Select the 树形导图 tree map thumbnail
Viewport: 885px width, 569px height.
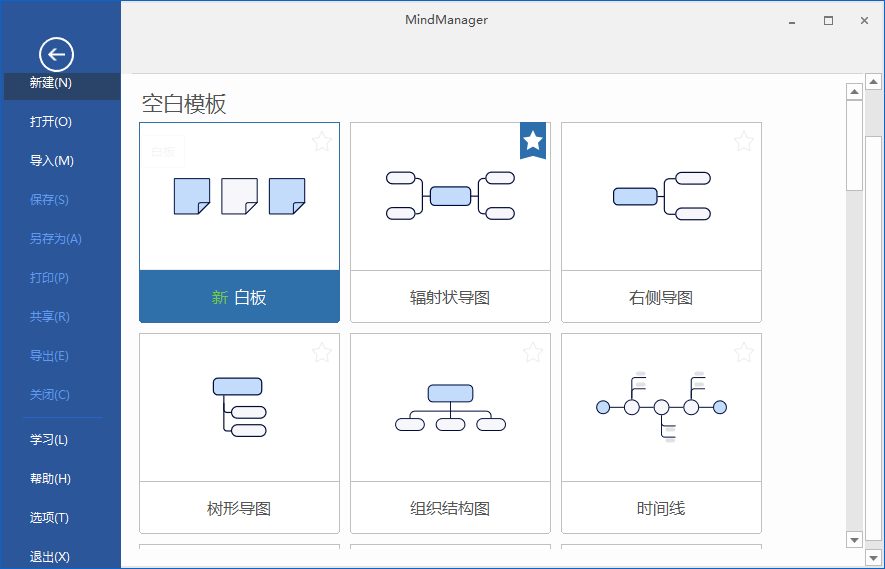coord(239,408)
